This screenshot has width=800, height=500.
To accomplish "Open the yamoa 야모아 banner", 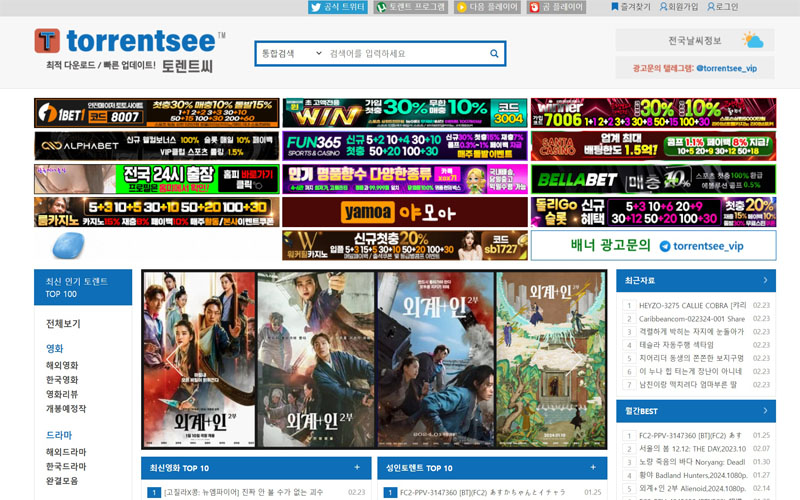I will 405,212.
